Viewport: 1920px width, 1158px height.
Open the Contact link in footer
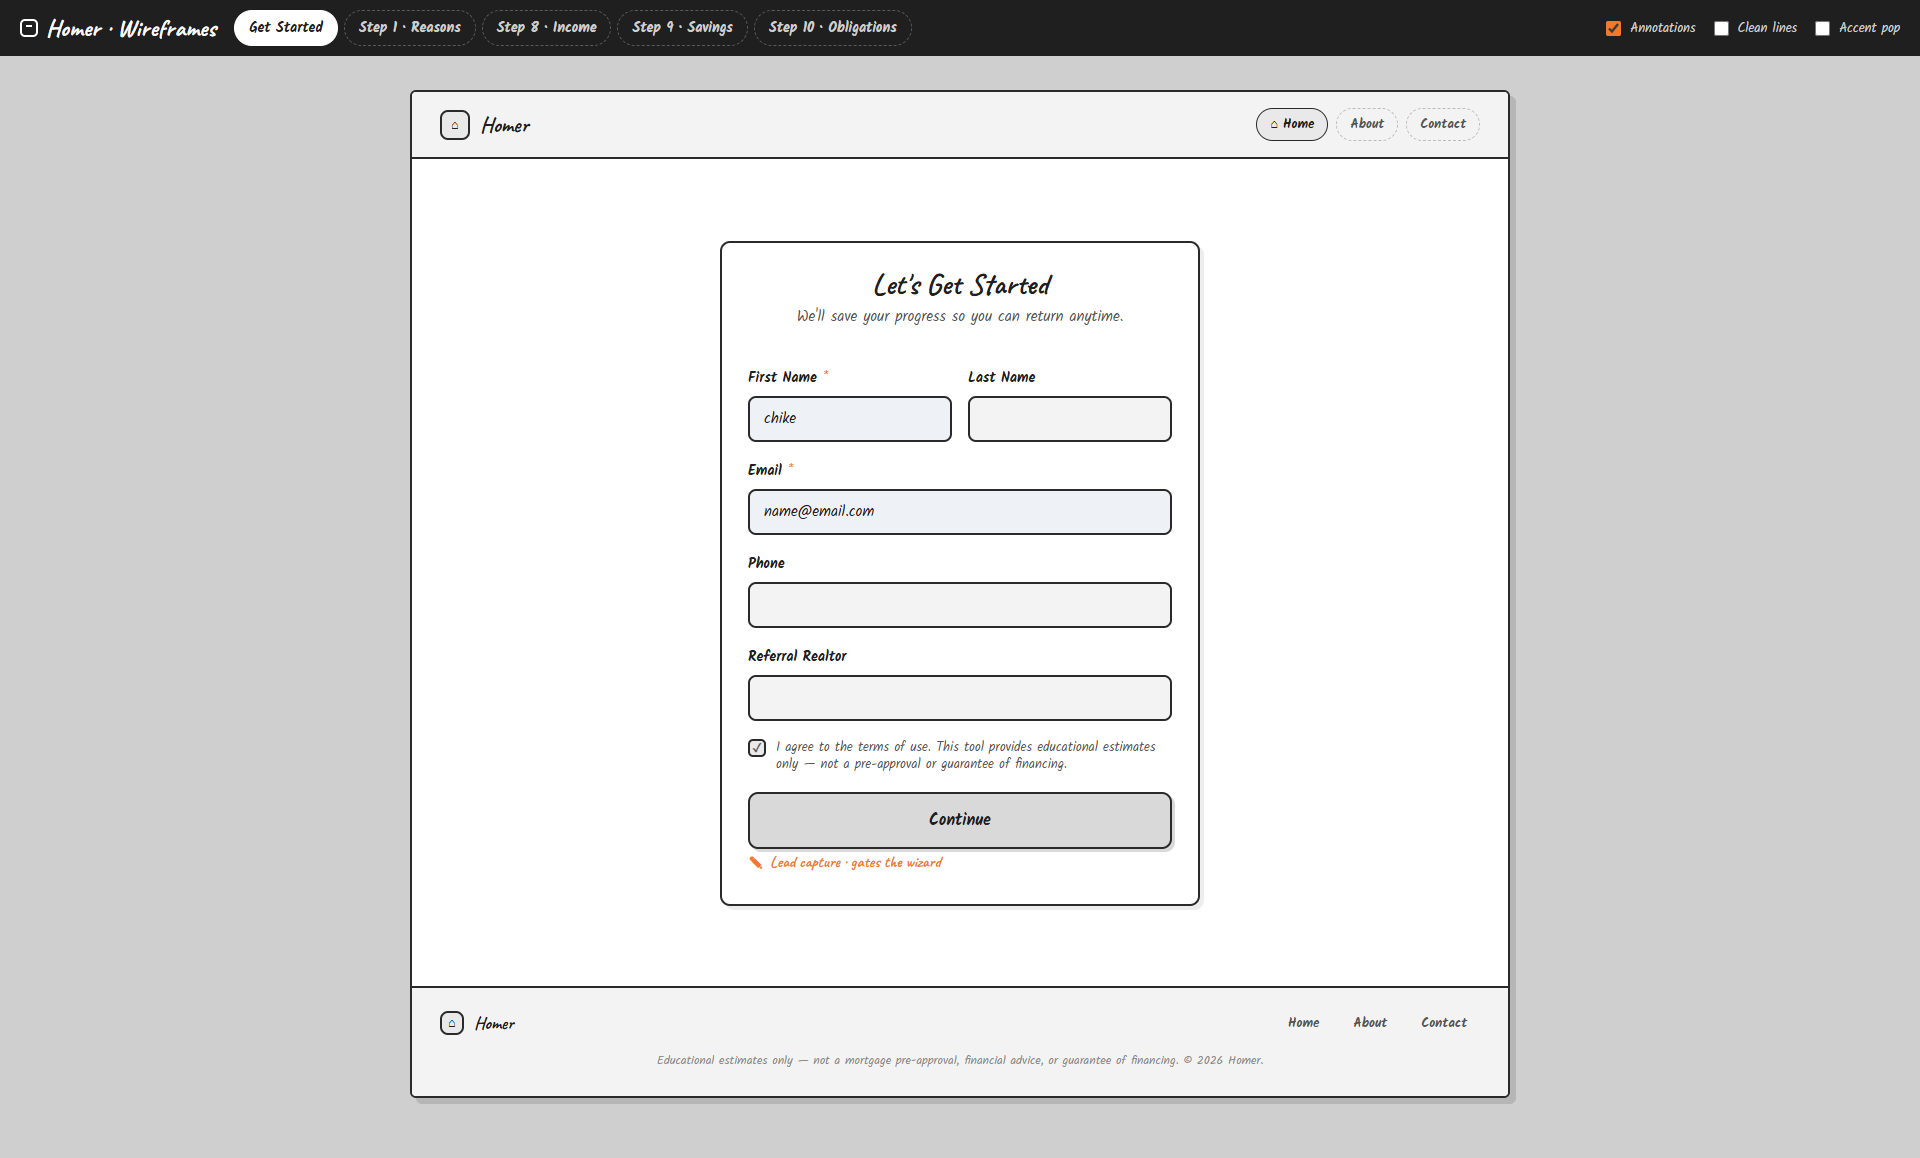point(1444,1023)
